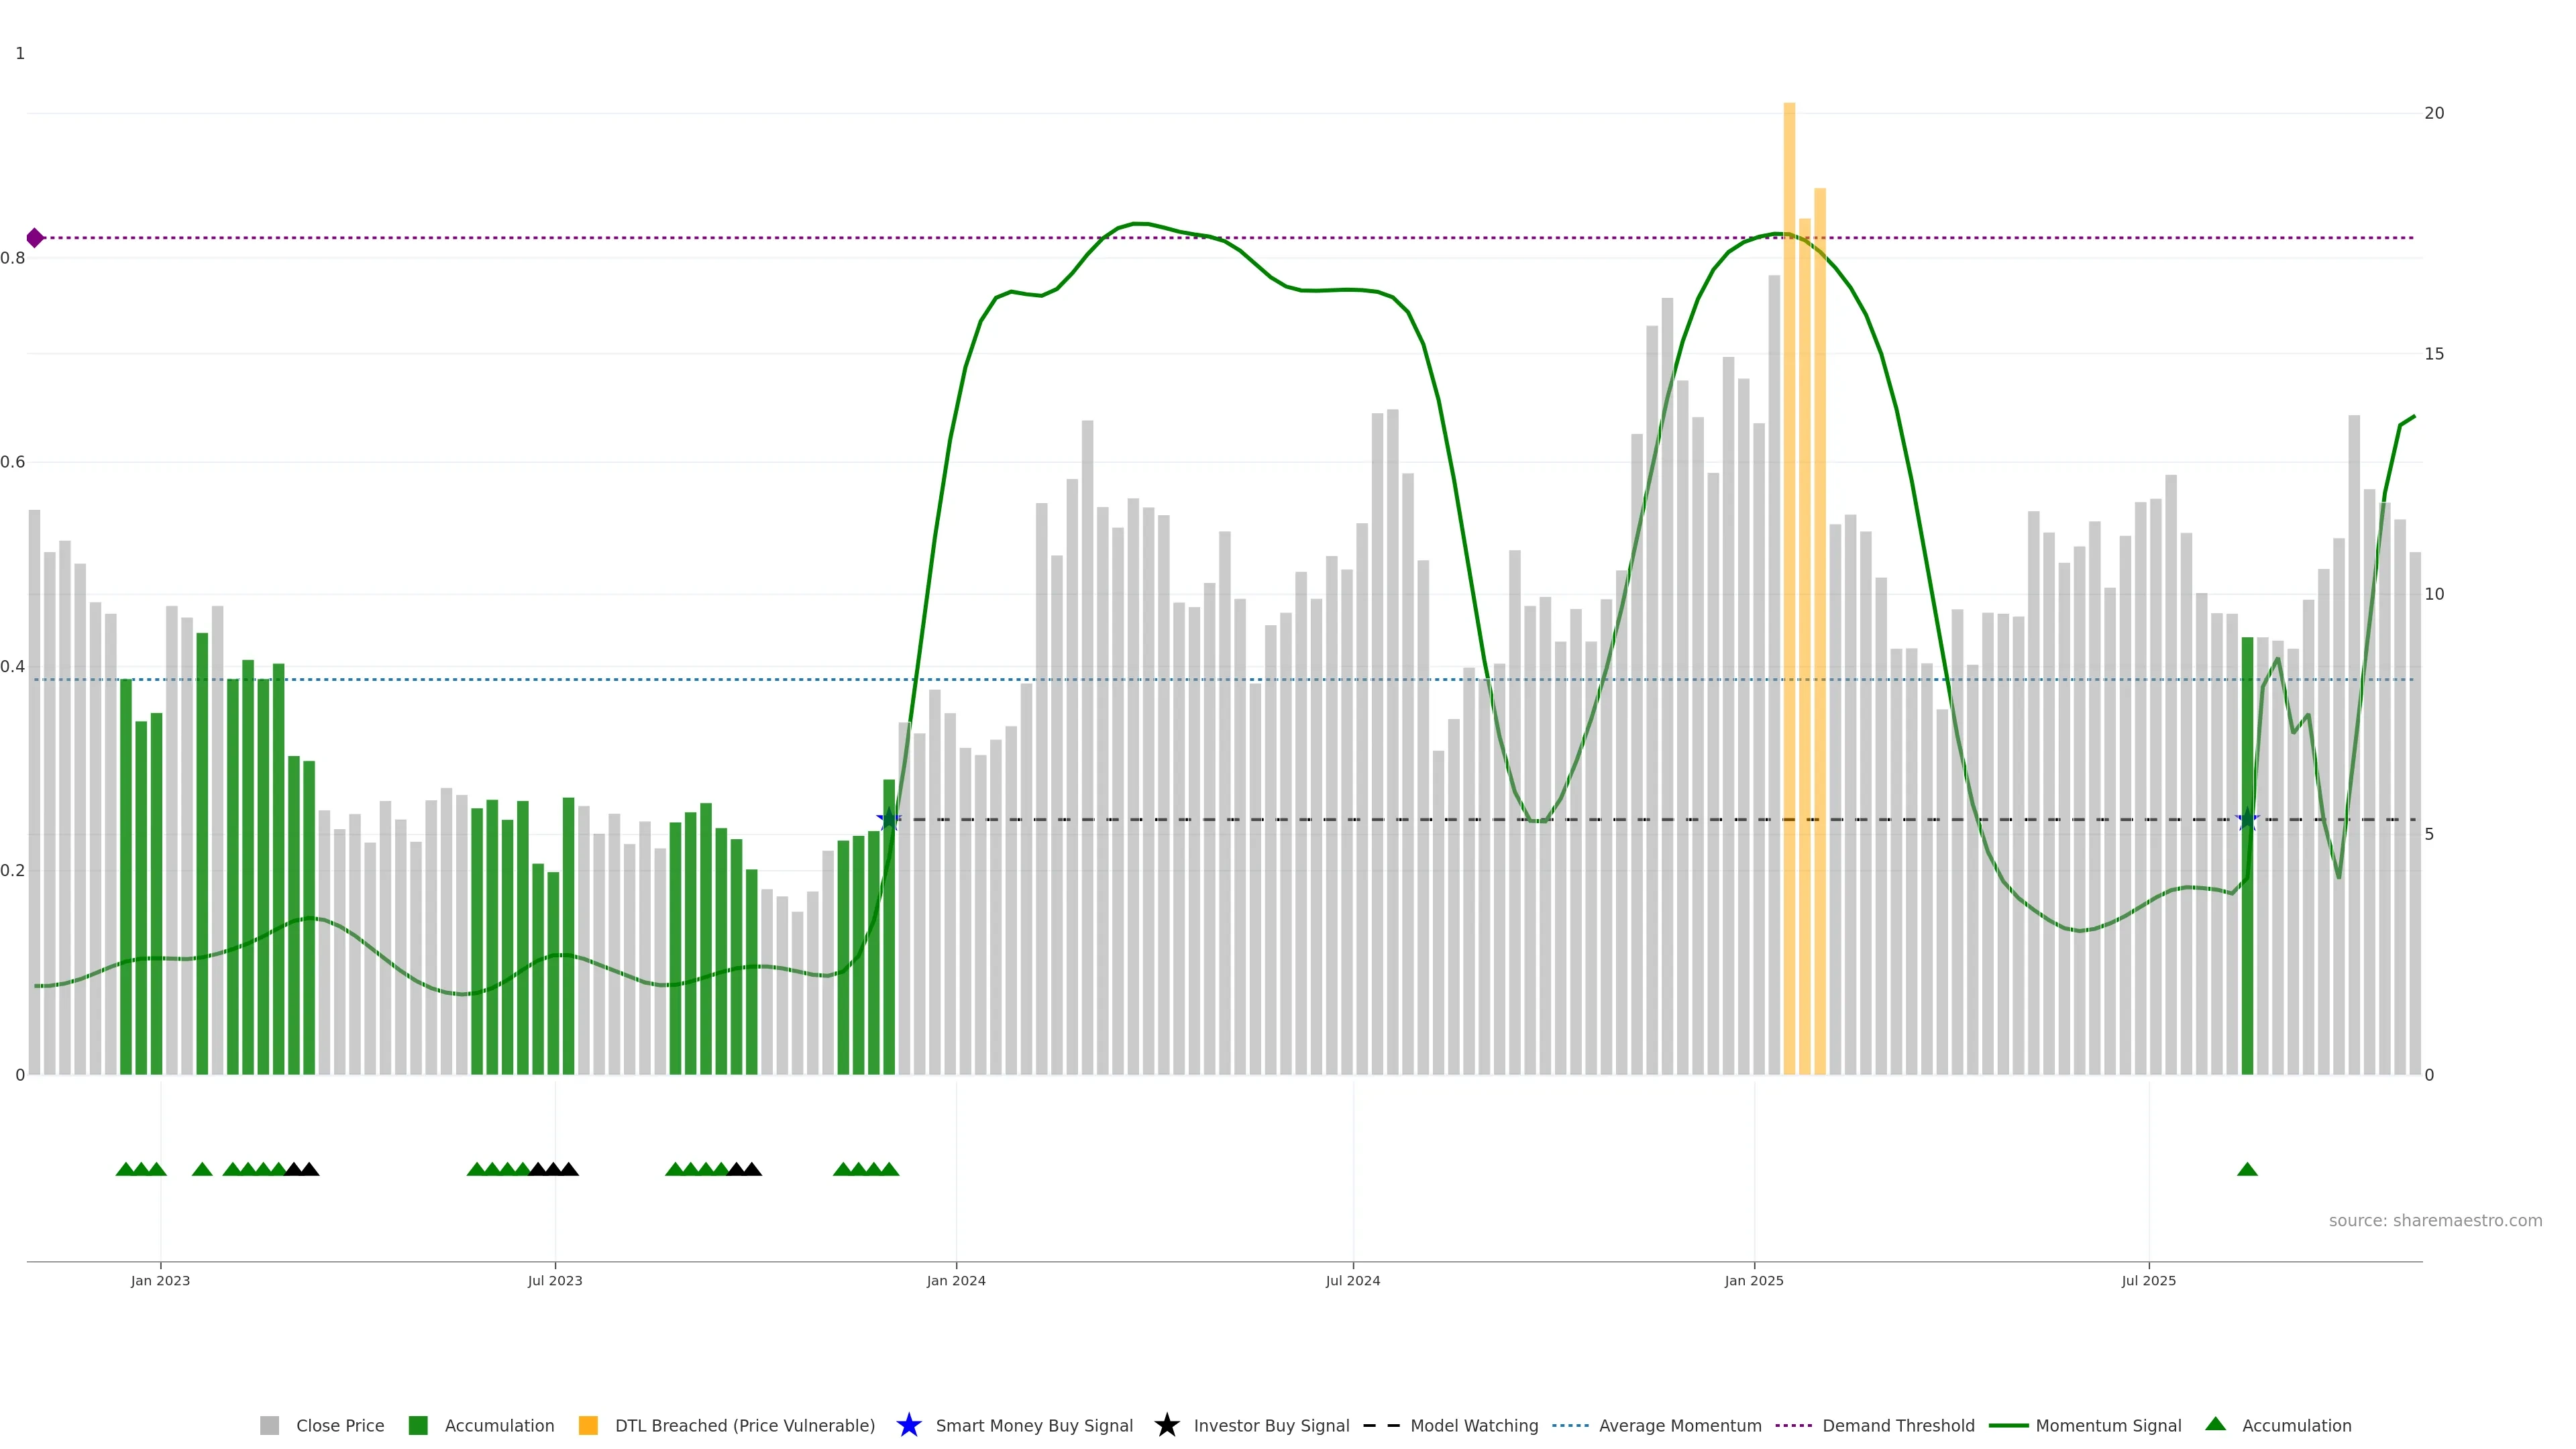
Task: Click the blue star icon in the legend
Action: (908, 1426)
